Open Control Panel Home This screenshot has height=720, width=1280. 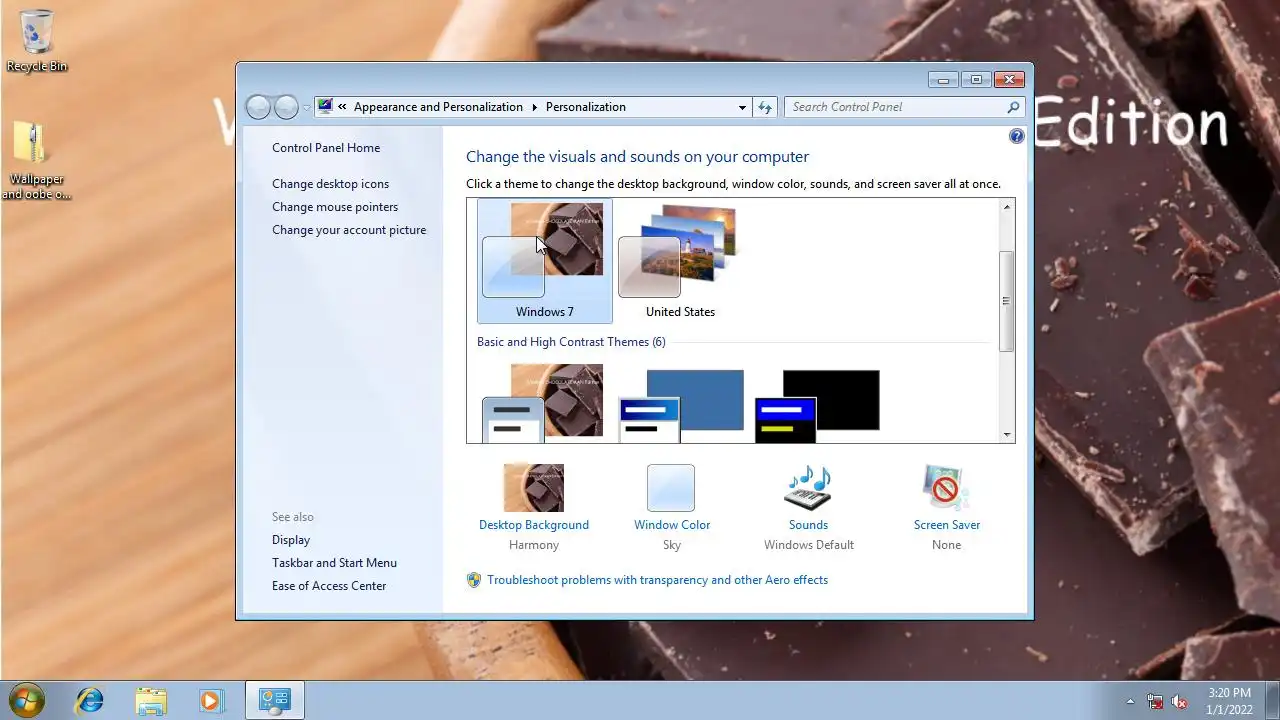pyautogui.click(x=326, y=148)
